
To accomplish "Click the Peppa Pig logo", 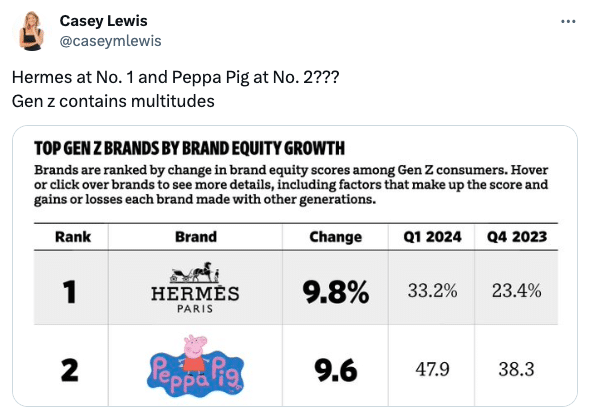I will click(x=196, y=366).
